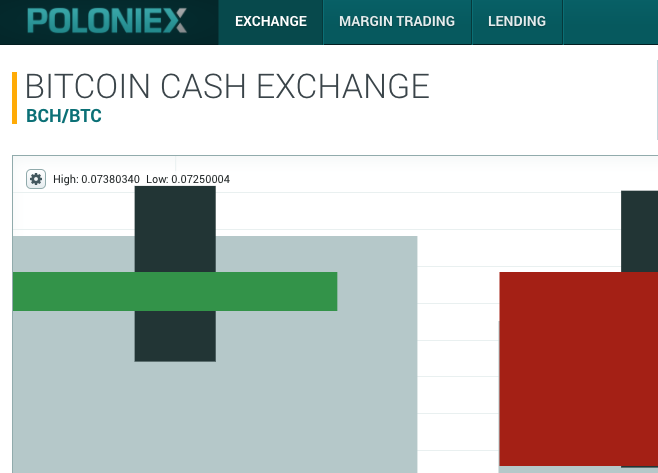The width and height of the screenshot is (658, 473).
Task: Select the red candlestick body
Action: point(579,369)
